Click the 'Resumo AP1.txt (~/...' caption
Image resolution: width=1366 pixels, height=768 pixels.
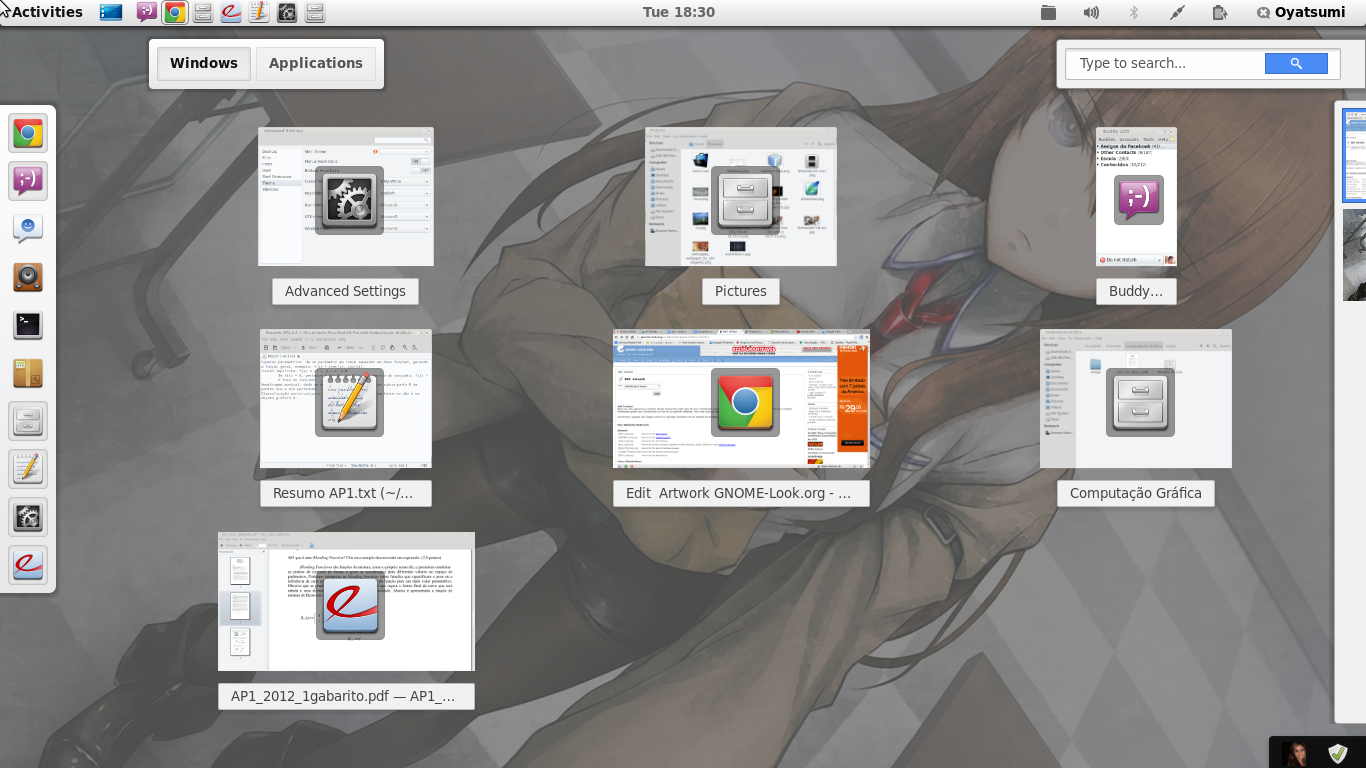[346, 493]
